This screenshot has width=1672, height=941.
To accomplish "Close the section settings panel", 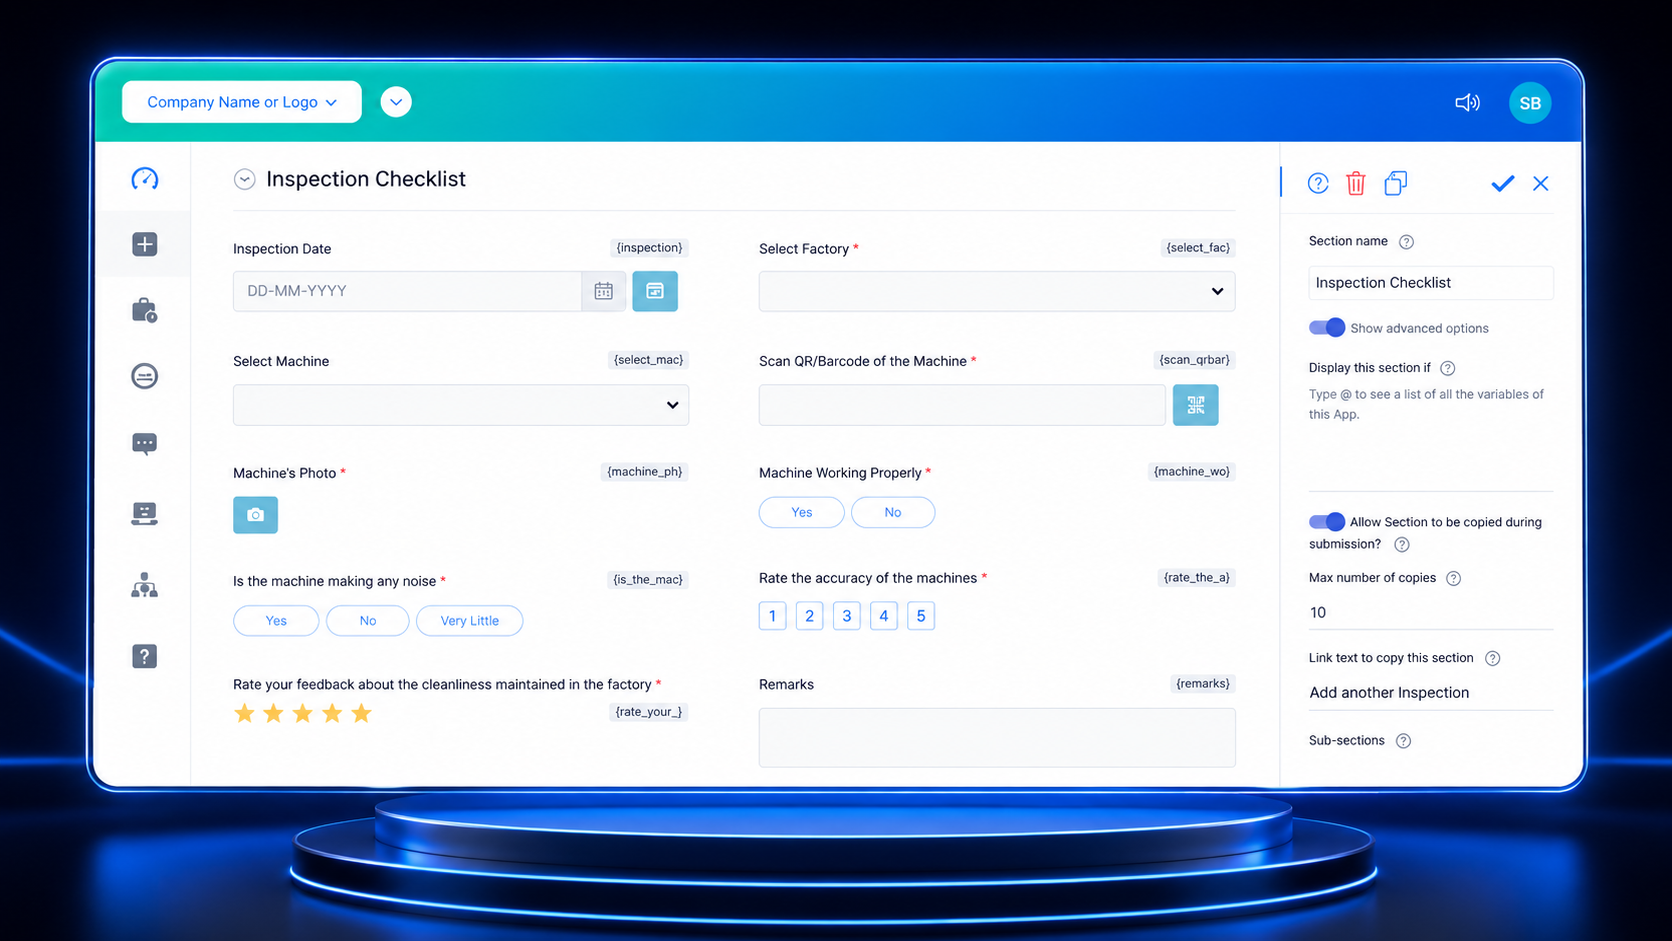I will tap(1541, 183).
